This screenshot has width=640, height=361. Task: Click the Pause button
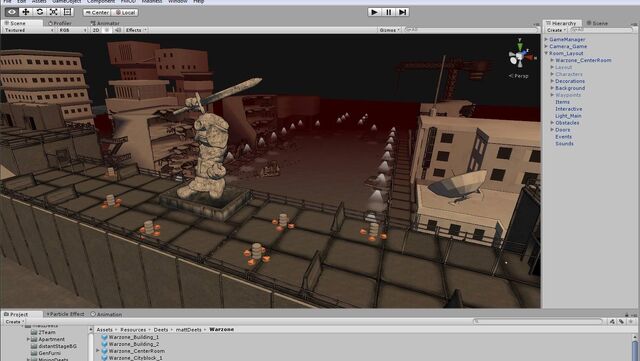pos(389,12)
